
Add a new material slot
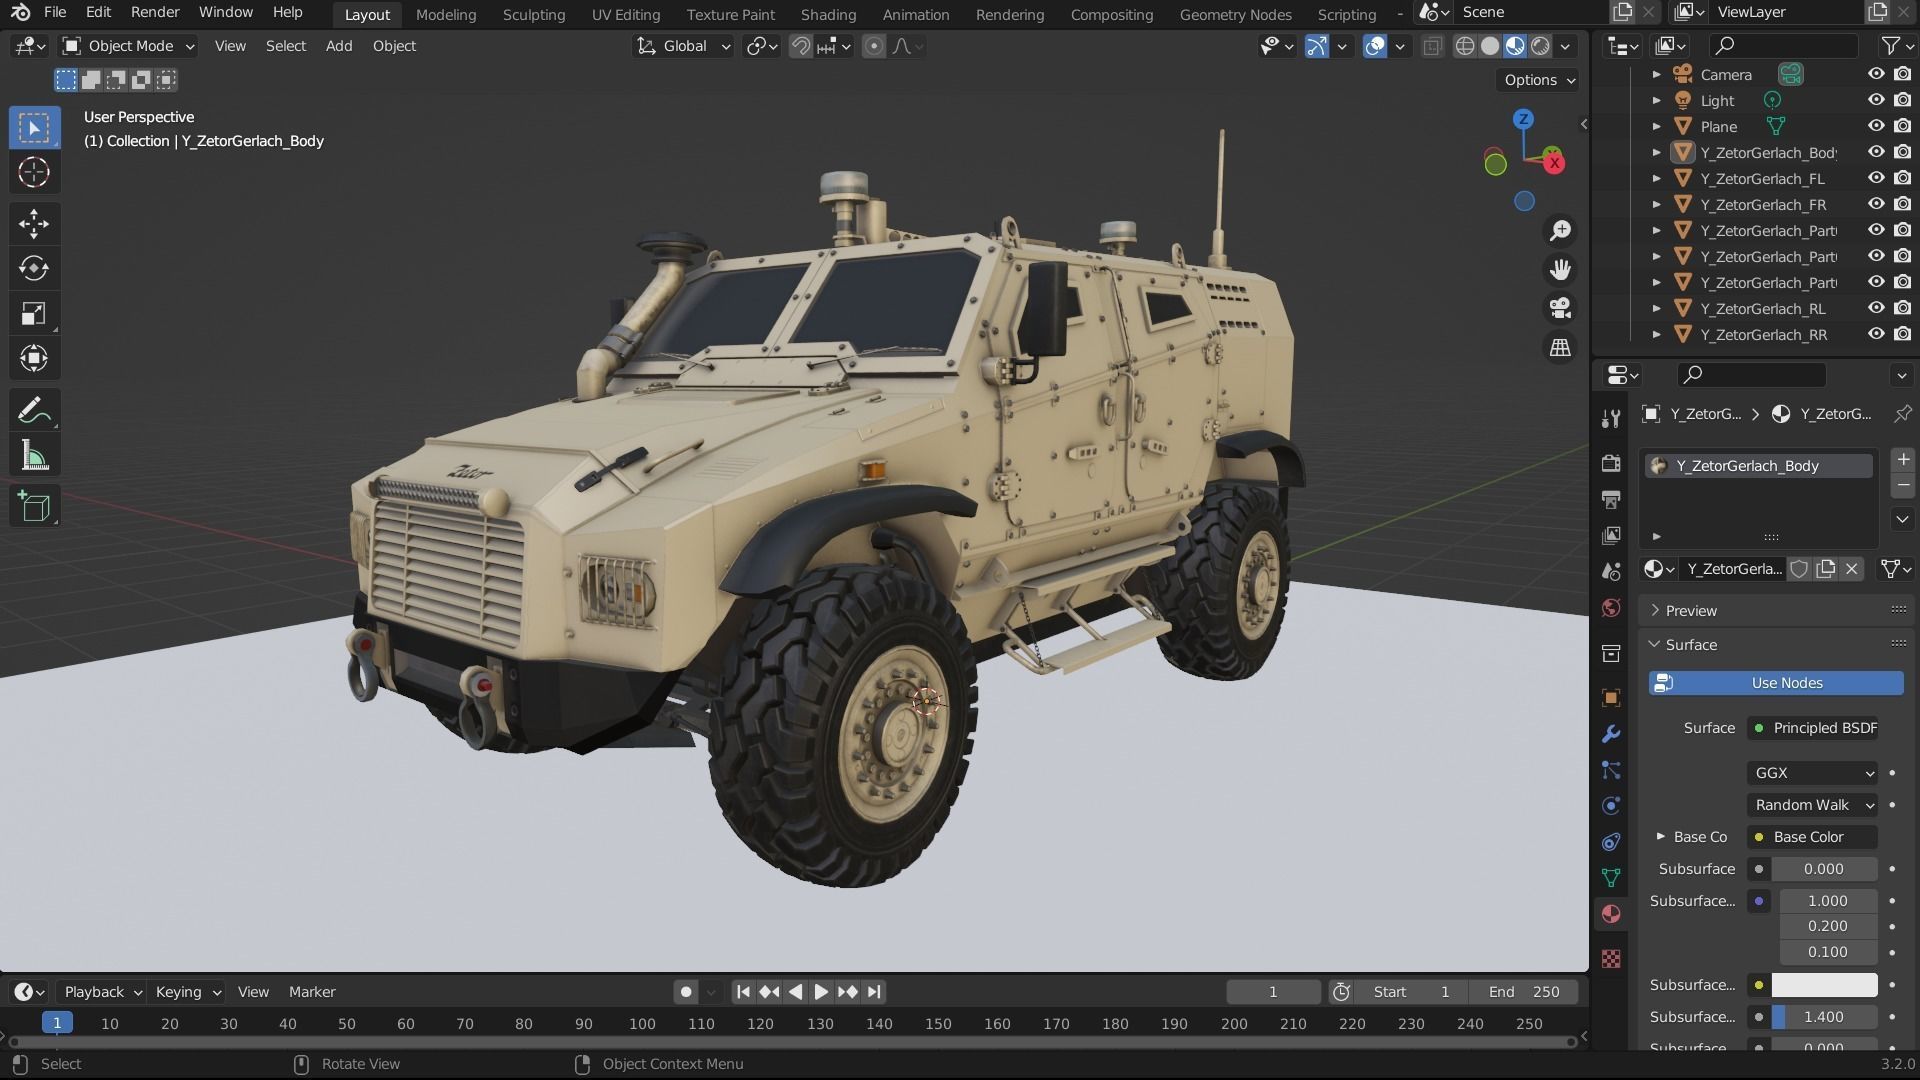(1903, 459)
